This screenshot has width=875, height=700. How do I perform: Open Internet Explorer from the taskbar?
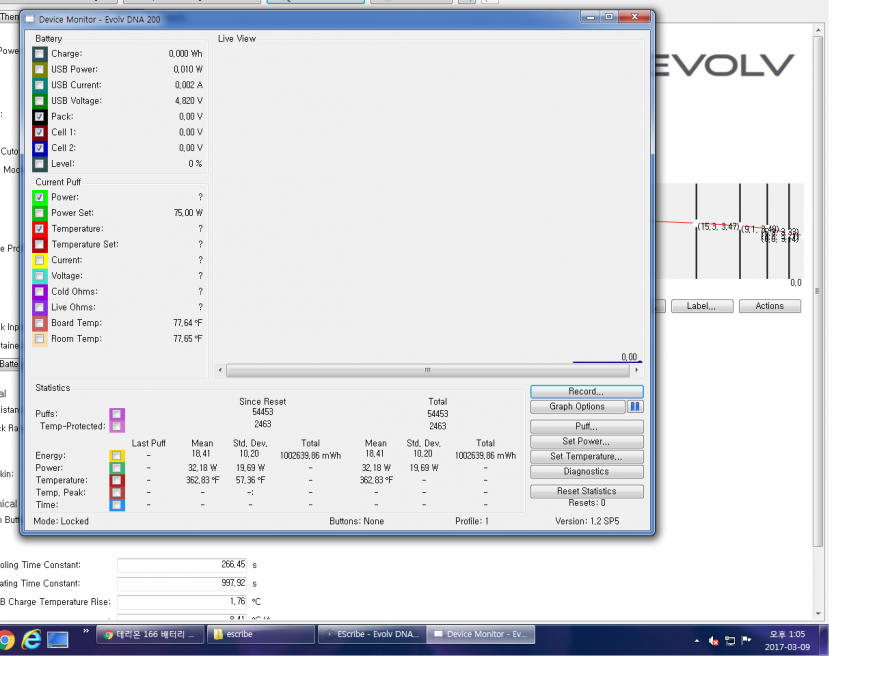tap(31, 640)
